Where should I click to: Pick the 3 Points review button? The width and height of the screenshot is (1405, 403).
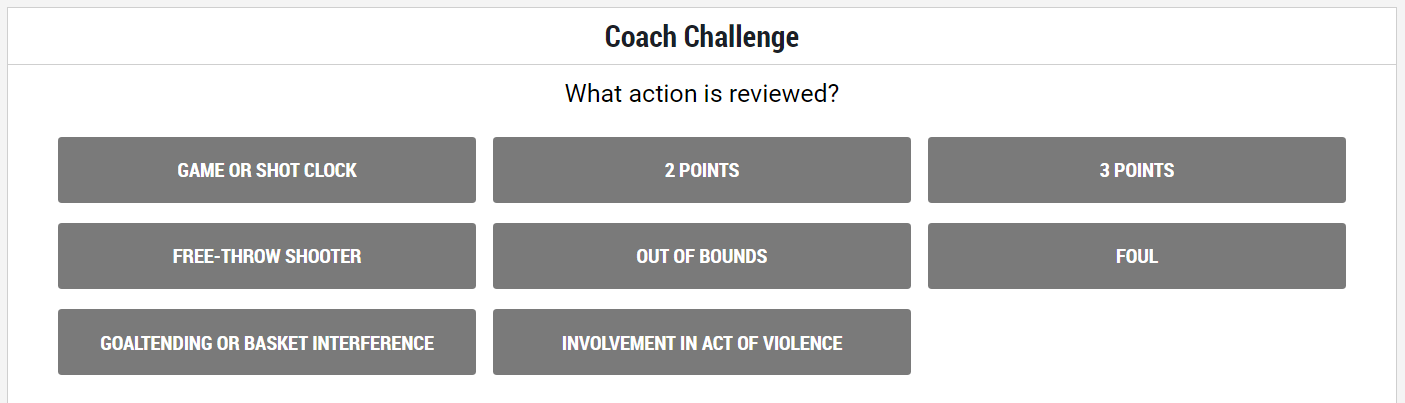[x=1137, y=170]
